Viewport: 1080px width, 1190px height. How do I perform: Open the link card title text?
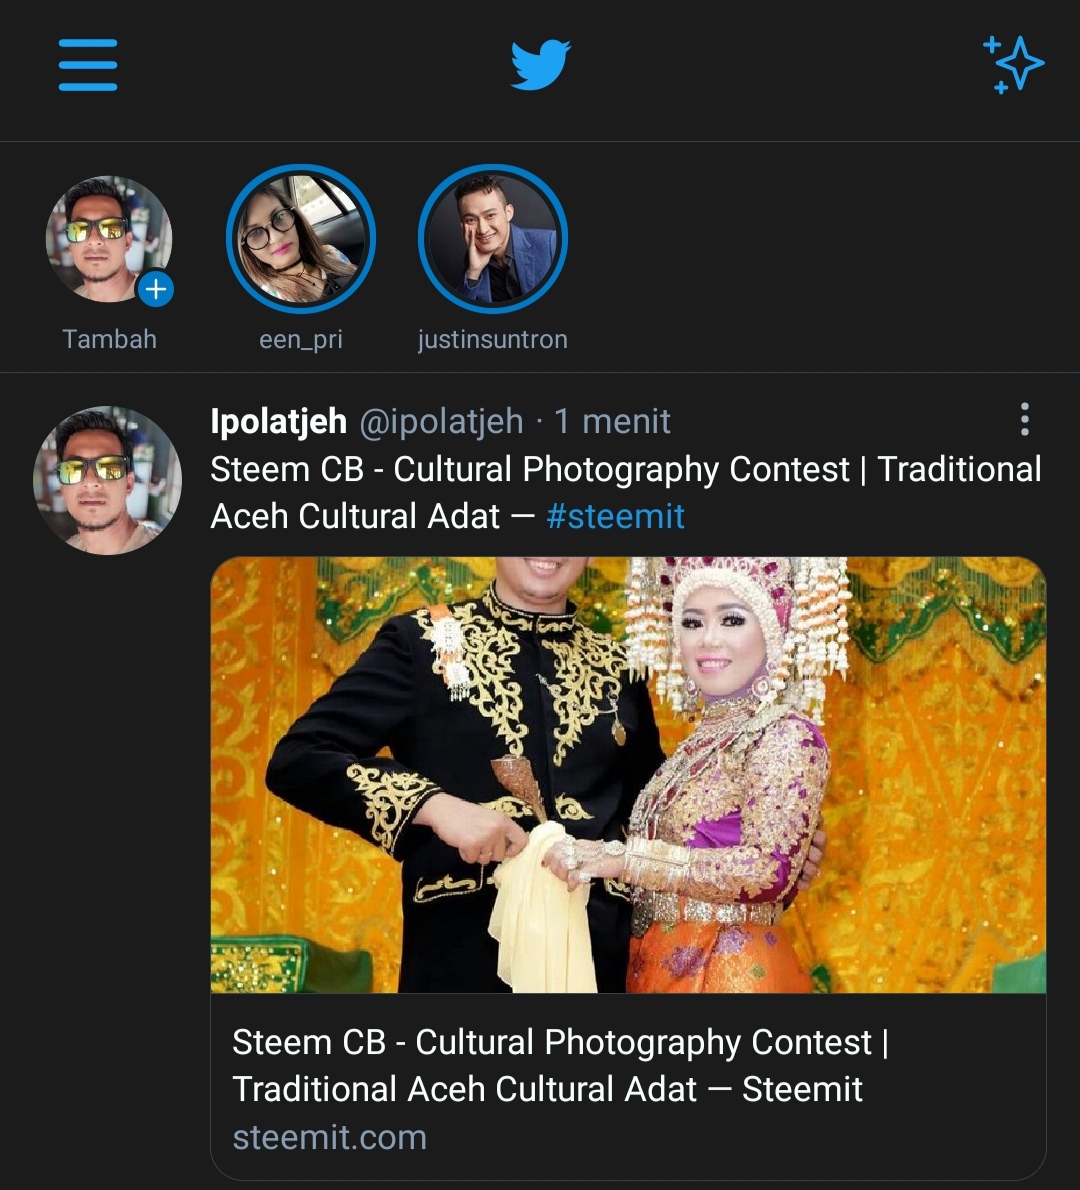tap(560, 1066)
